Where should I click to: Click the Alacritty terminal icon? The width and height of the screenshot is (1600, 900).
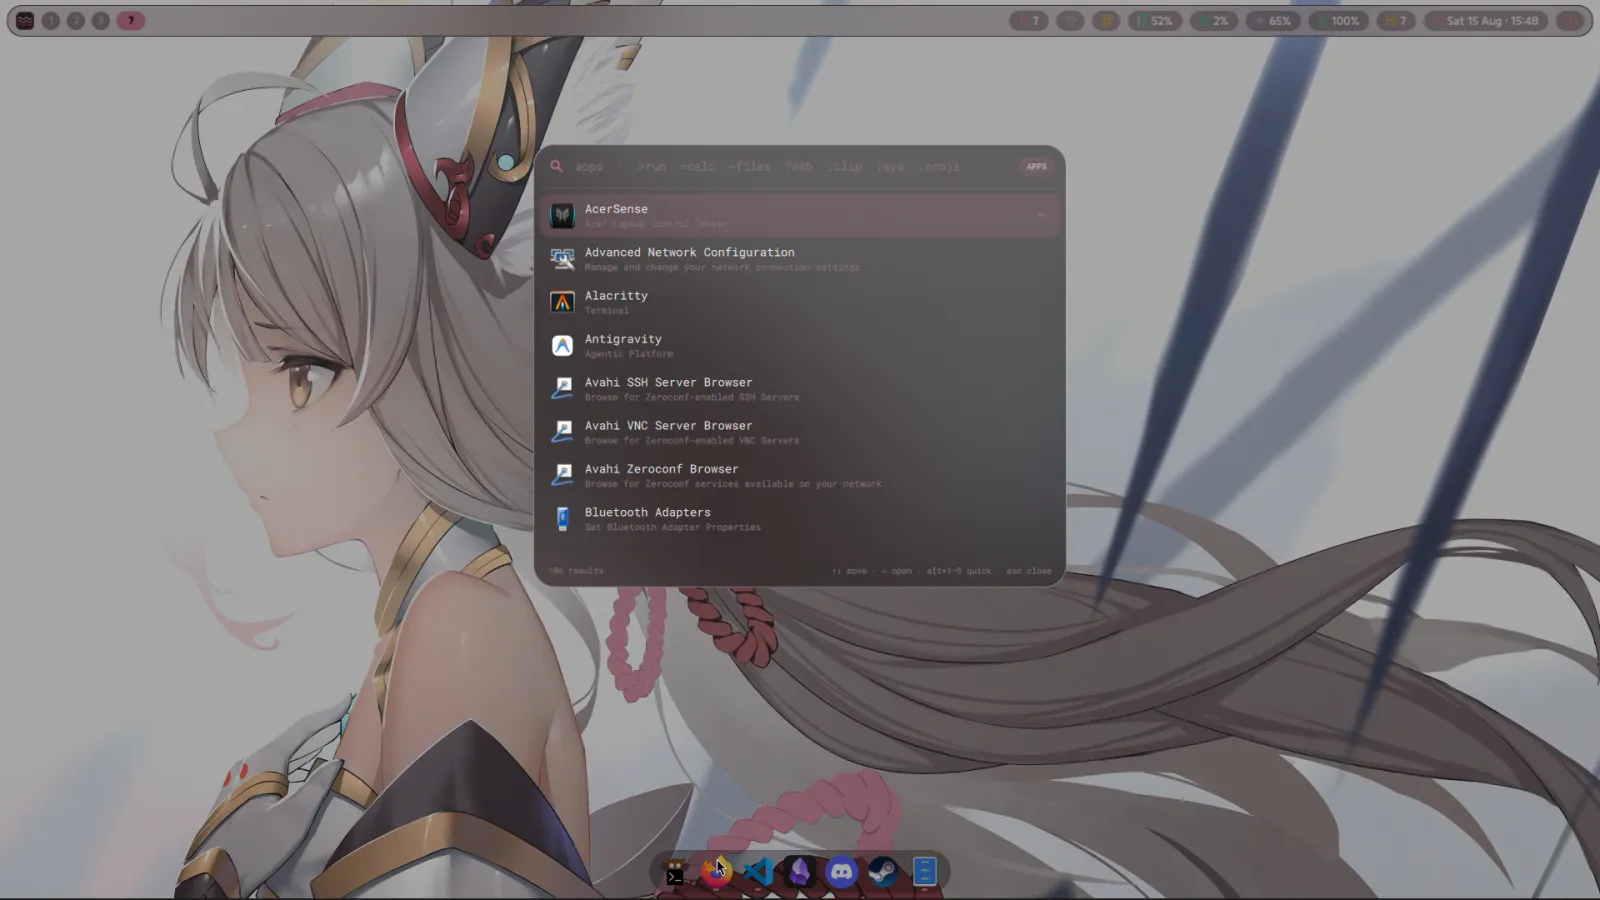562,302
